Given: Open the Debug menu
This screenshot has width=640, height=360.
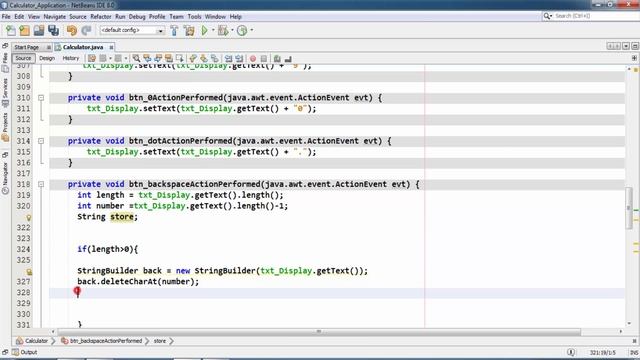Looking at the screenshot, I should click(137, 17).
